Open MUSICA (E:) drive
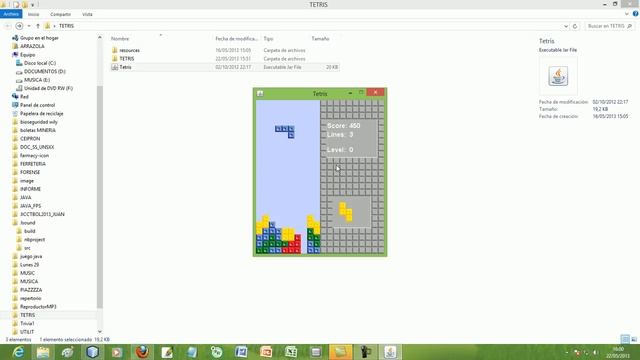The height and width of the screenshot is (360, 640). [x=37, y=80]
